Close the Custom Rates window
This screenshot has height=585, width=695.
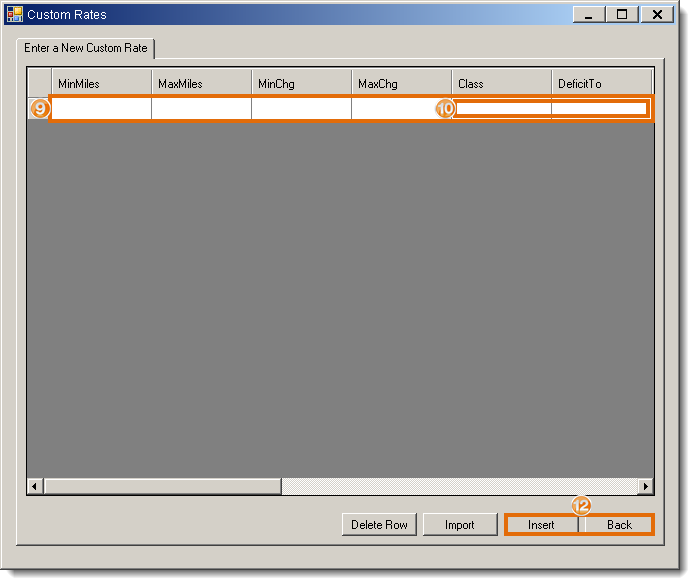click(x=657, y=15)
